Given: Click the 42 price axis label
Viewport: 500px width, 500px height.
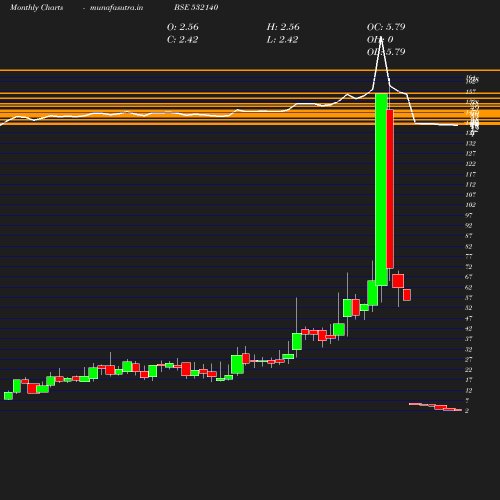Looking at the screenshot, I should pos(469,329).
